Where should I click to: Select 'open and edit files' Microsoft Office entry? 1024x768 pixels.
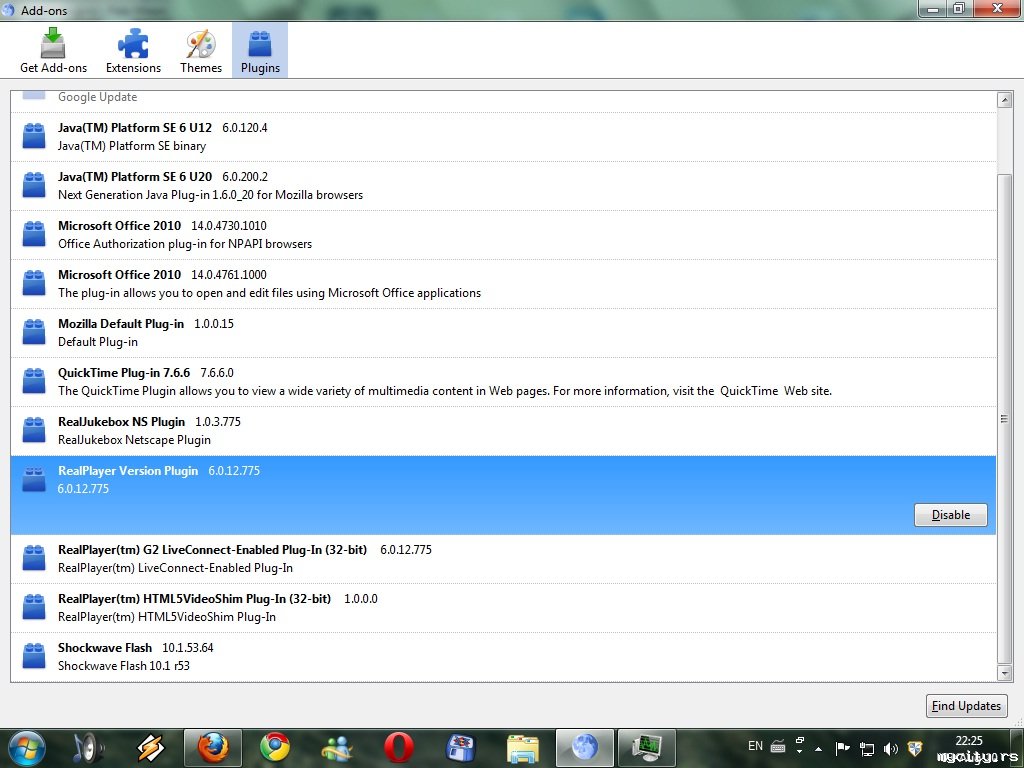(504, 284)
